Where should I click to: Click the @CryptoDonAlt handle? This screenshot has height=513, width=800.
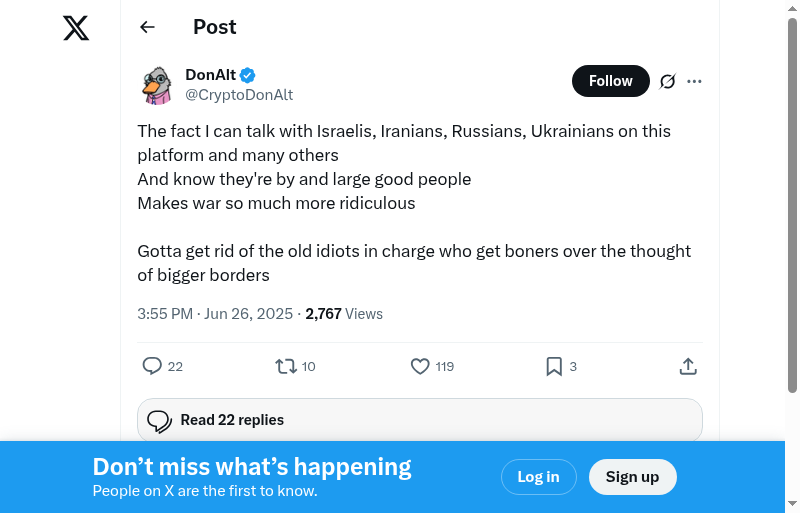pyautogui.click(x=239, y=95)
